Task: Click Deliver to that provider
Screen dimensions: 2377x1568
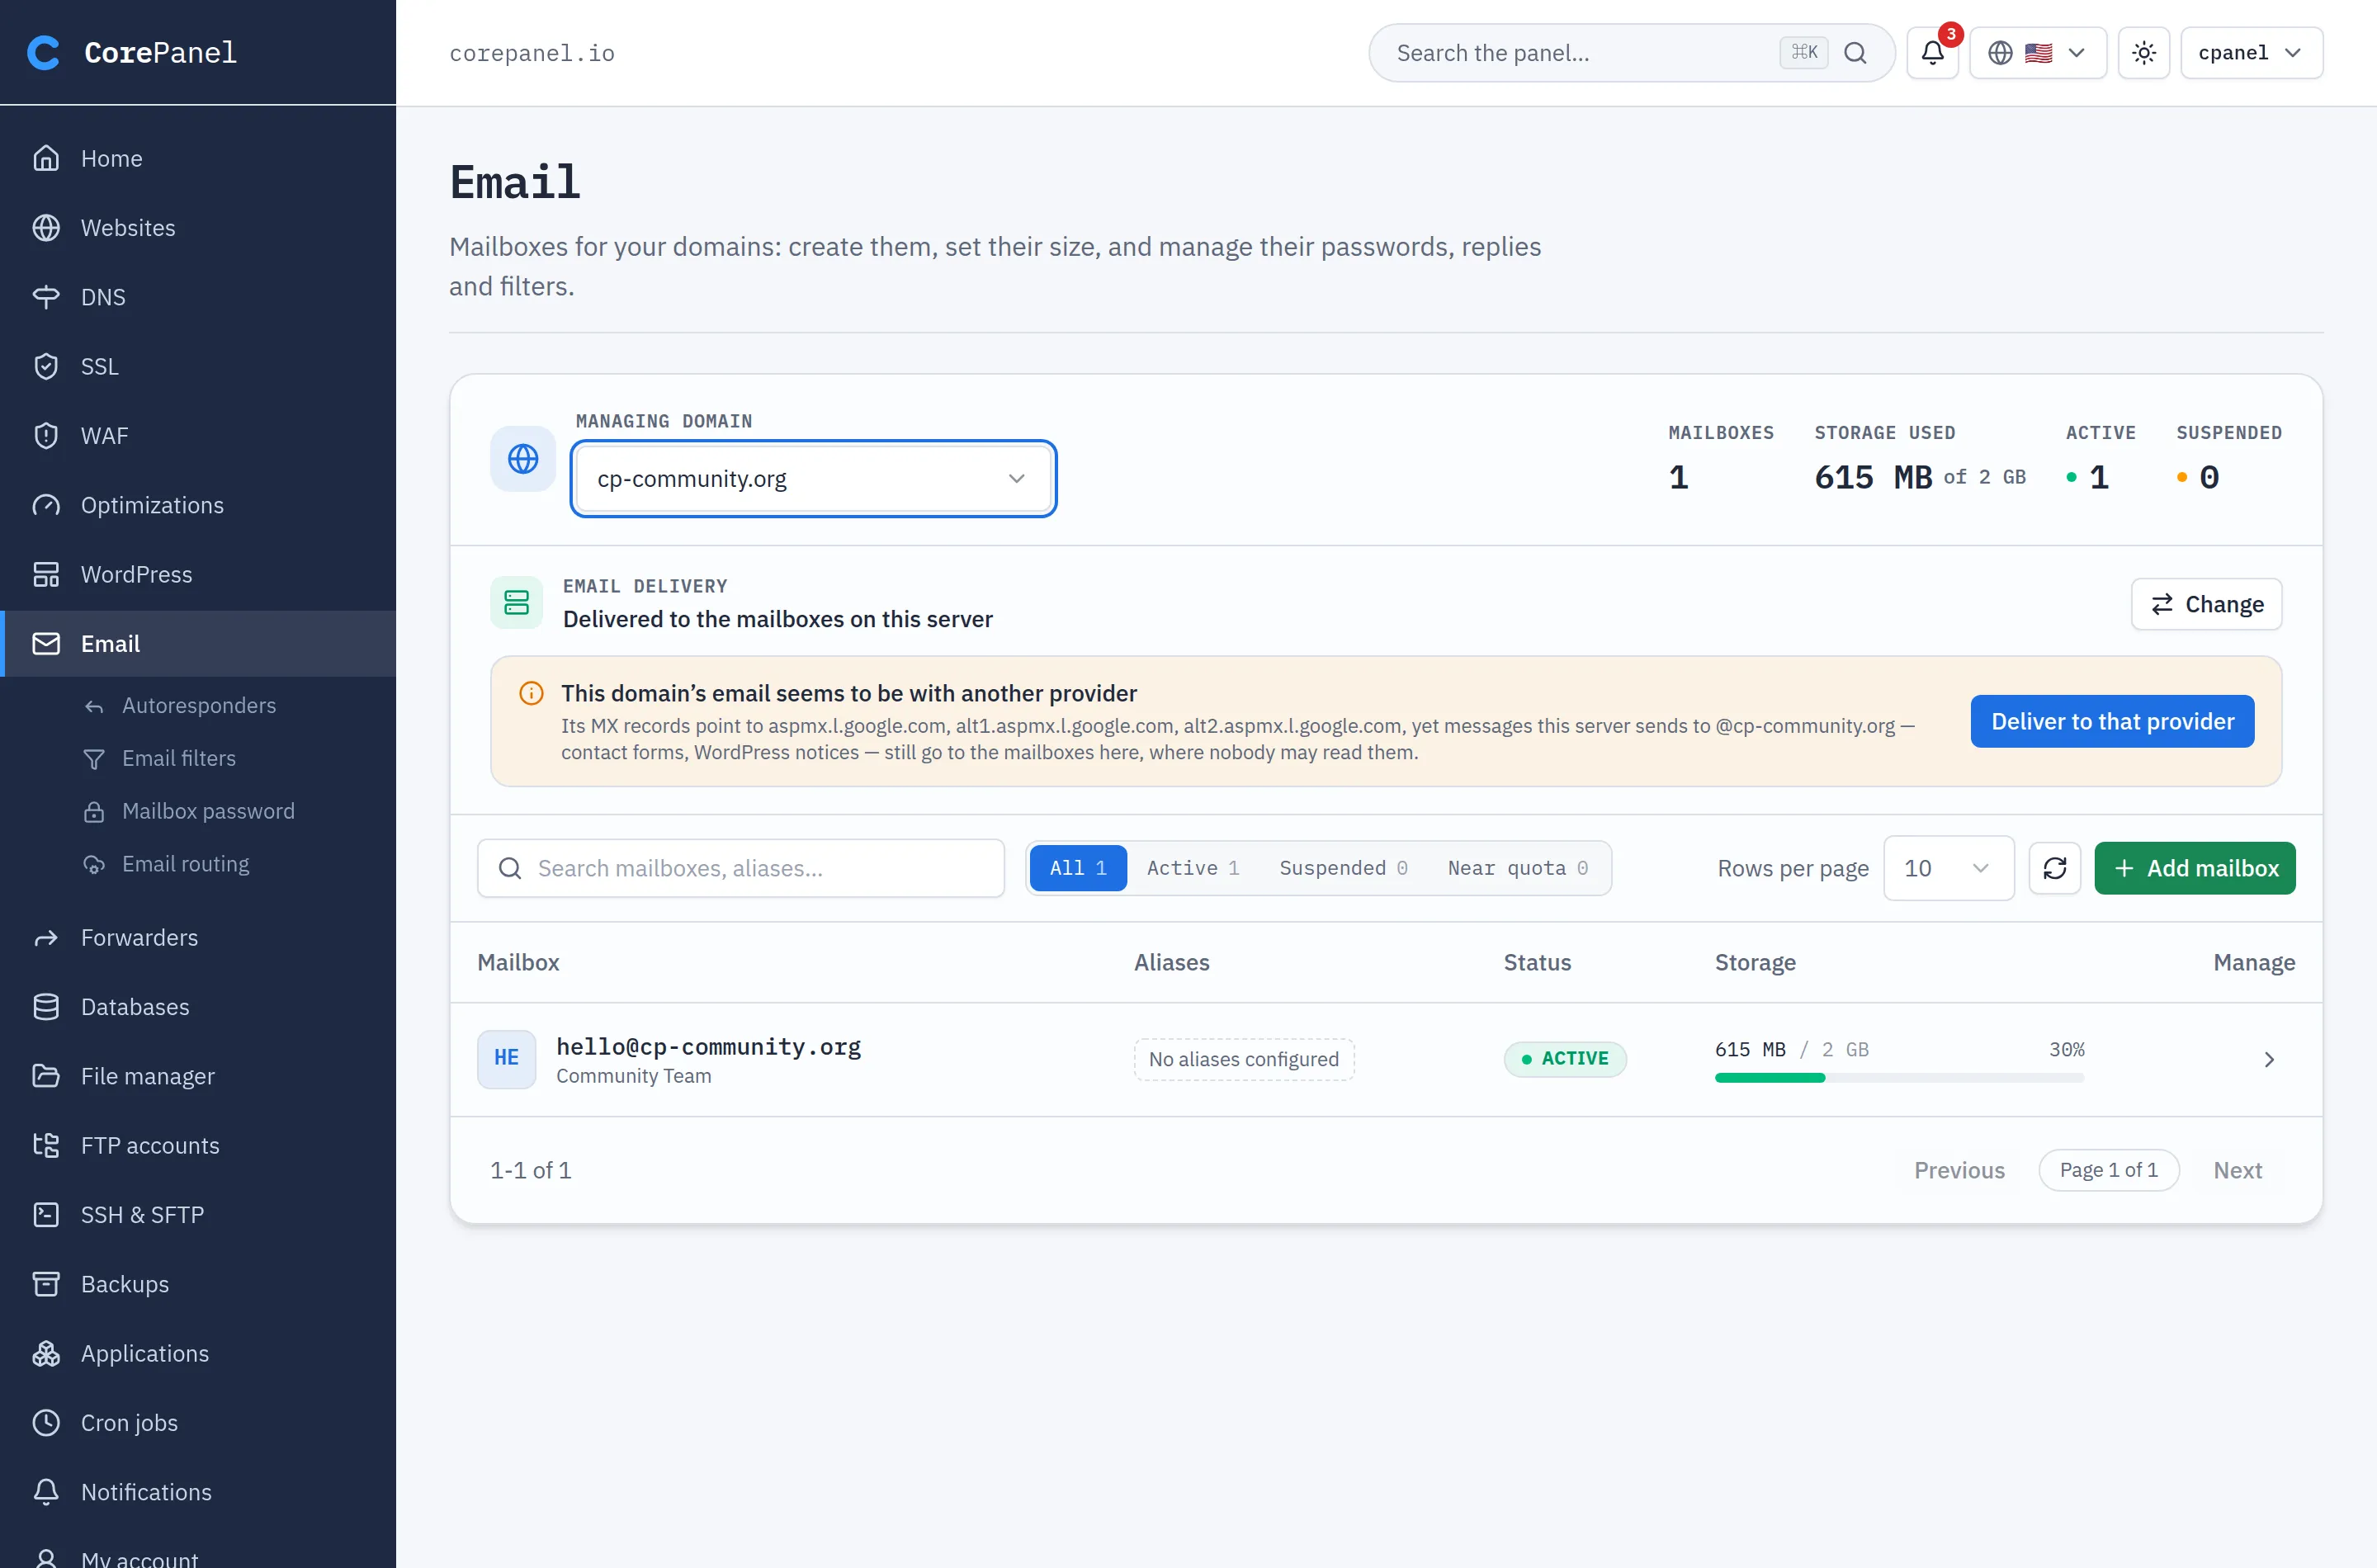Action: pos(2111,721)
